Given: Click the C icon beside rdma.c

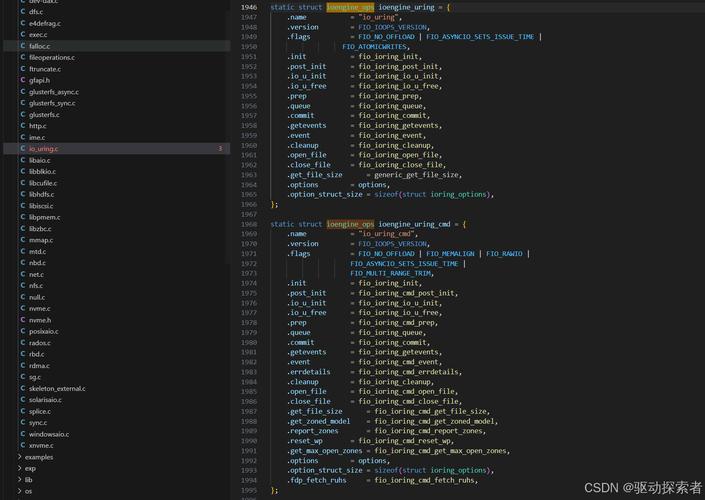Looking at the screenshot, I should coord(22,366).
